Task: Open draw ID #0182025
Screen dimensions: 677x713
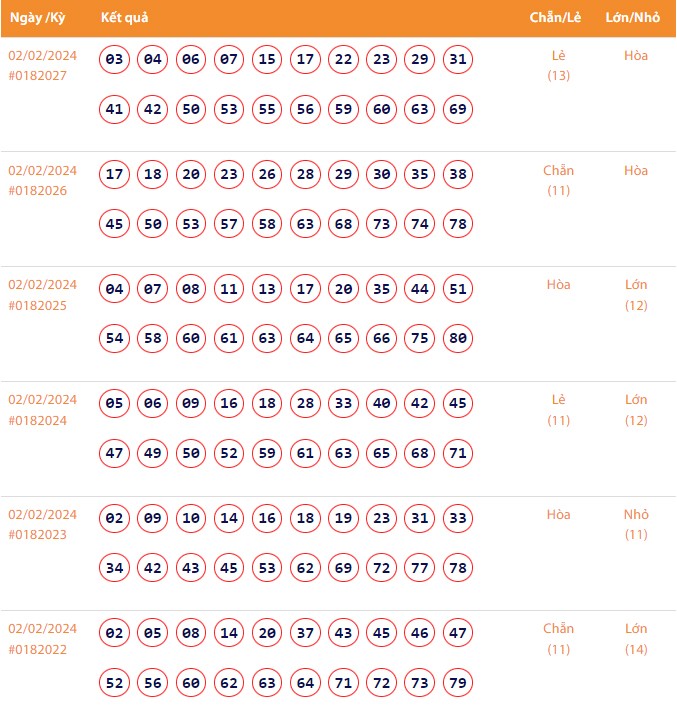Action: (37, 305)
